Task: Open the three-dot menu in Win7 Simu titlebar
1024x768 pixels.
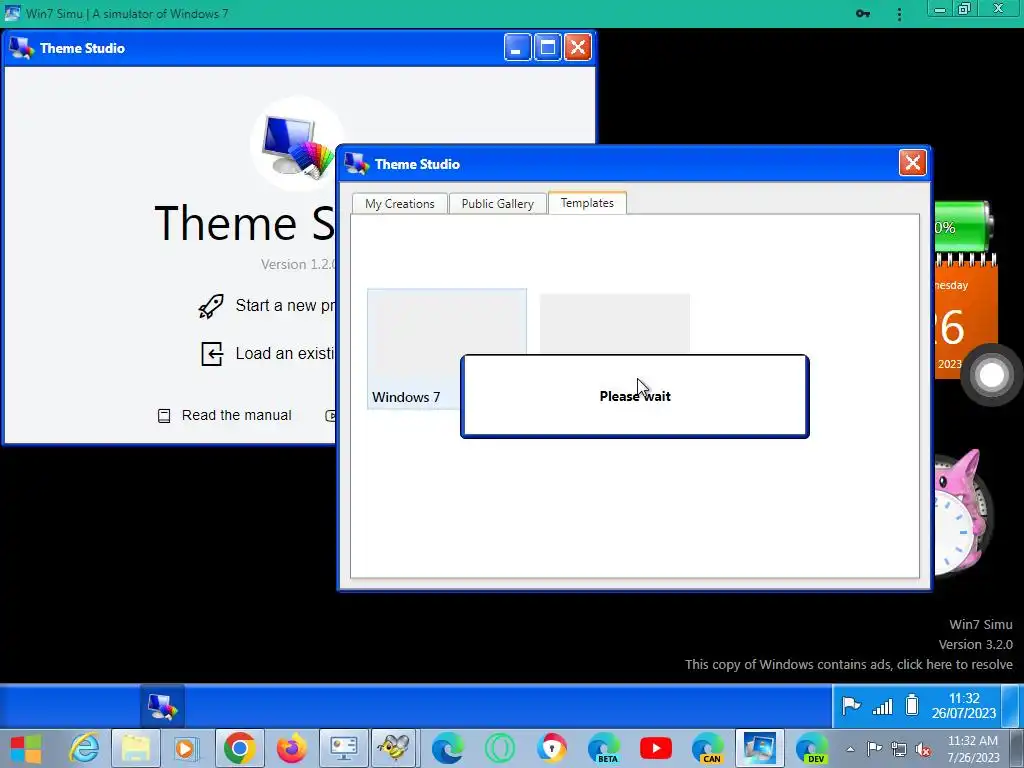Action: click(x=899, y=14)
